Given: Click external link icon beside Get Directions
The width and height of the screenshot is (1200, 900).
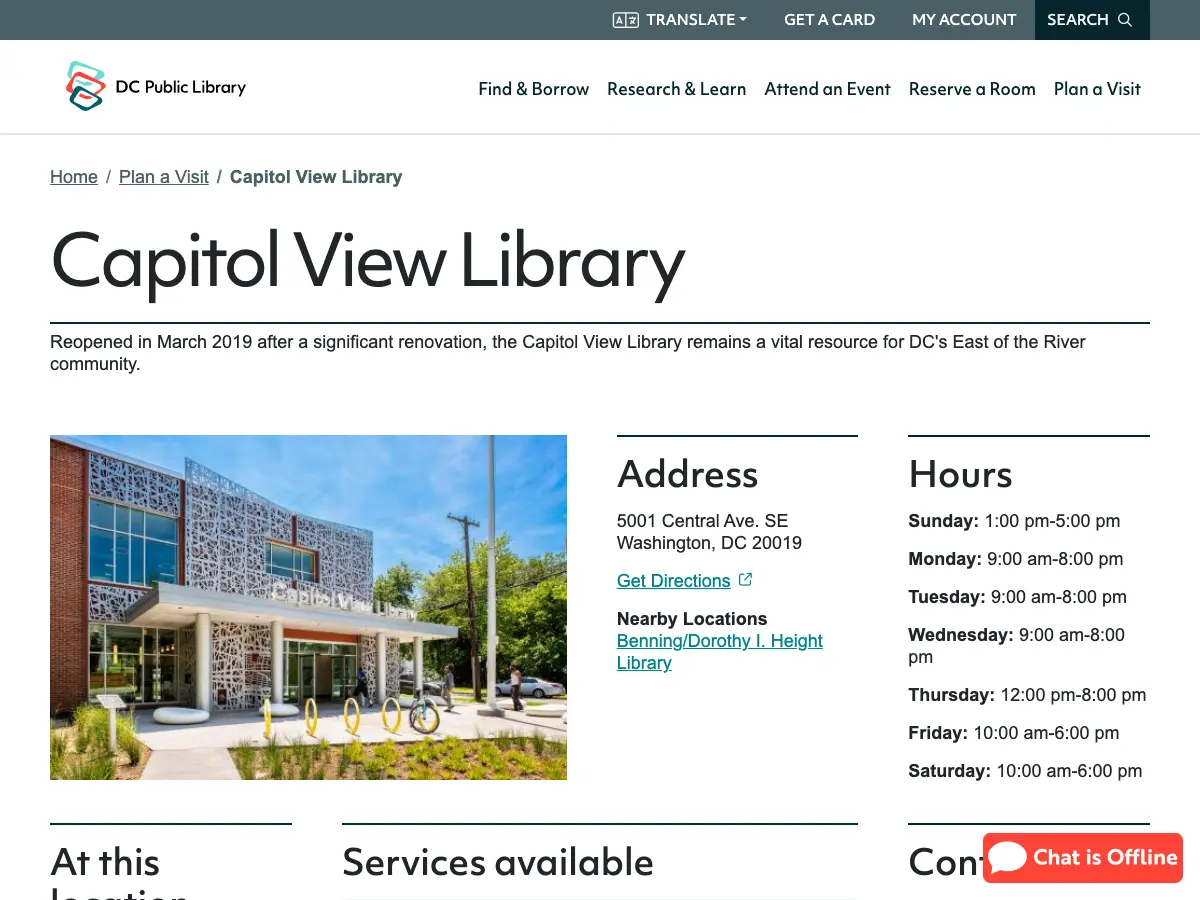Looking at the screenshot, I should [x=745, y=580].
